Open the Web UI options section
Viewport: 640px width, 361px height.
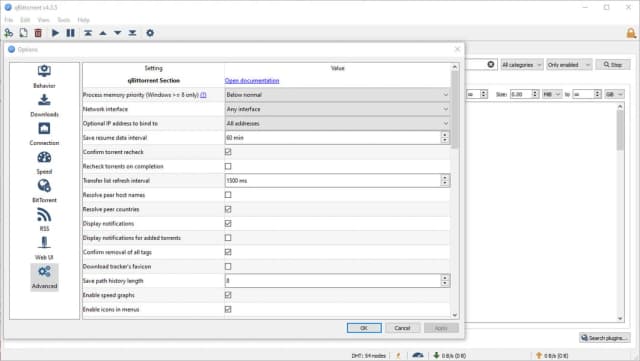(44, 248)
